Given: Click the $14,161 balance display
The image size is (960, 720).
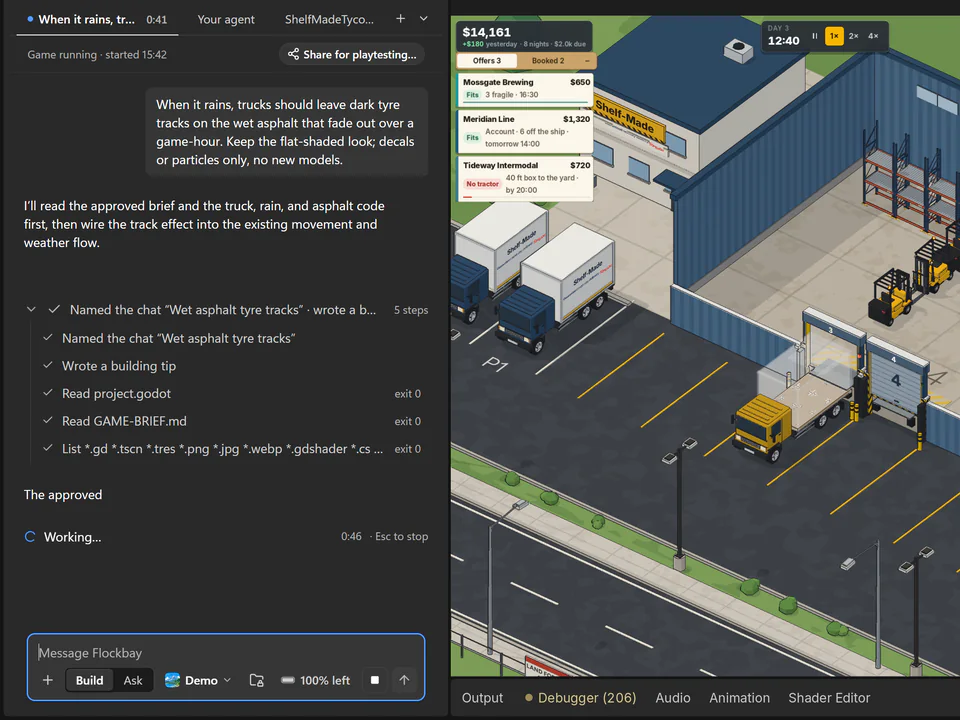Looking at the screenshot, I should [x=487, y=32].
